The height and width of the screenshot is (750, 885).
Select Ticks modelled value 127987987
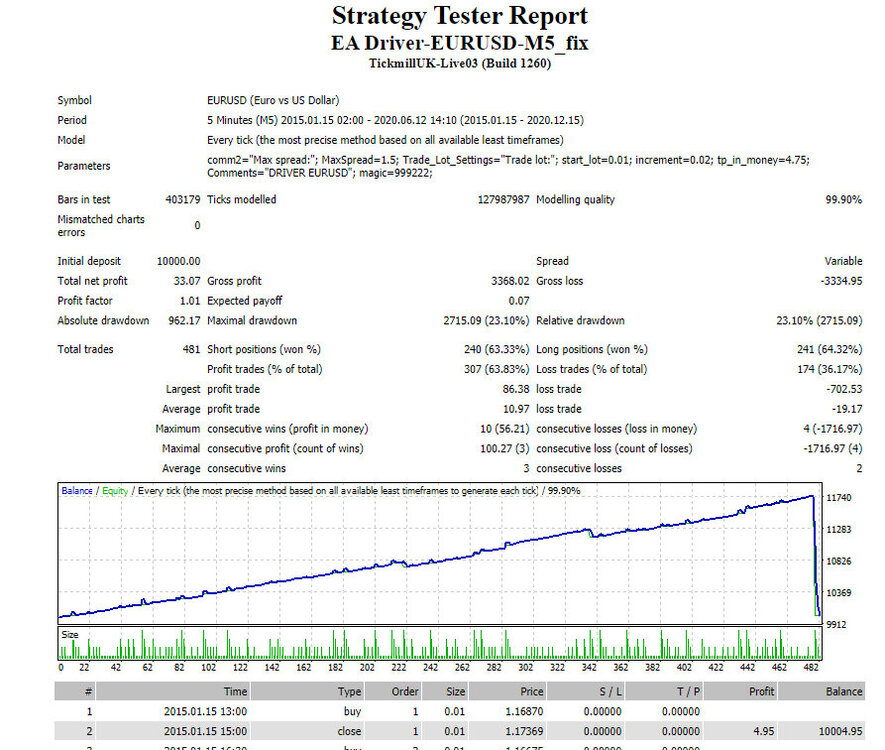click(x=503, y=200)
